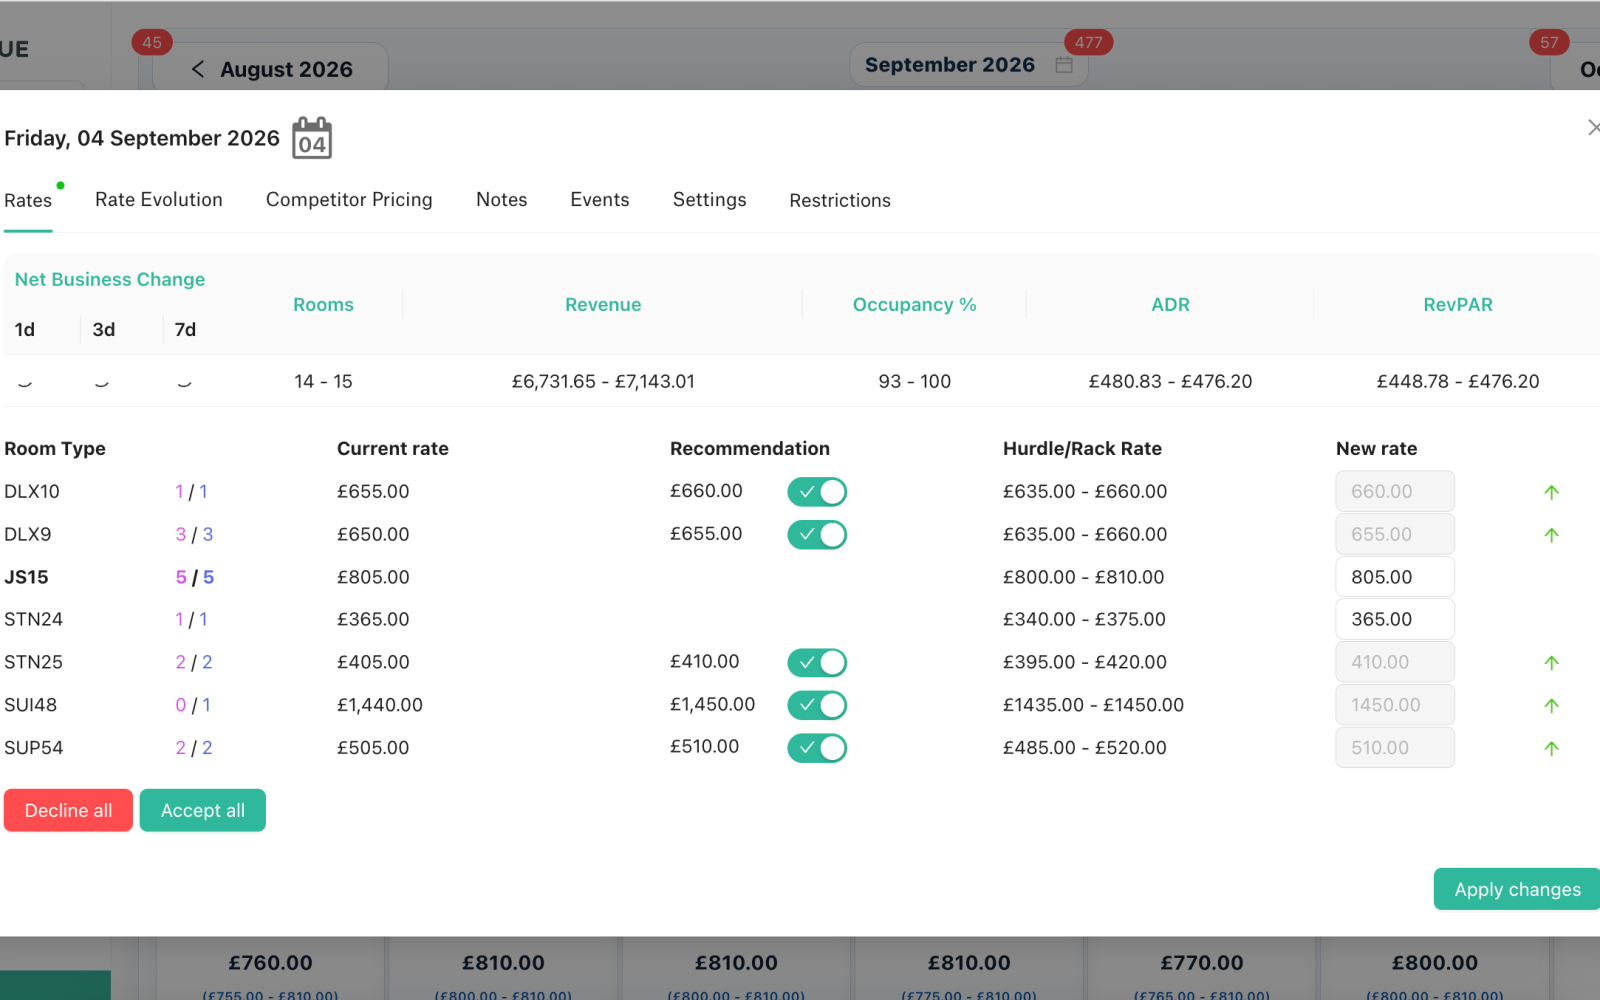
Task: Open the September 2026 calendar picker icon
Action: pos(1064,65)
